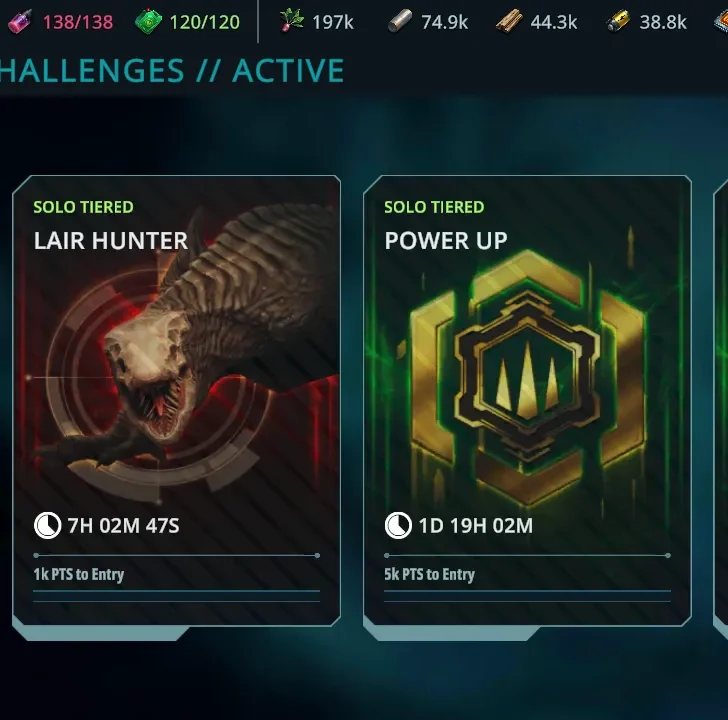Click the 120/120 fuel counter
This screenshot has height=720, width=728.
[x=205, y=22]
